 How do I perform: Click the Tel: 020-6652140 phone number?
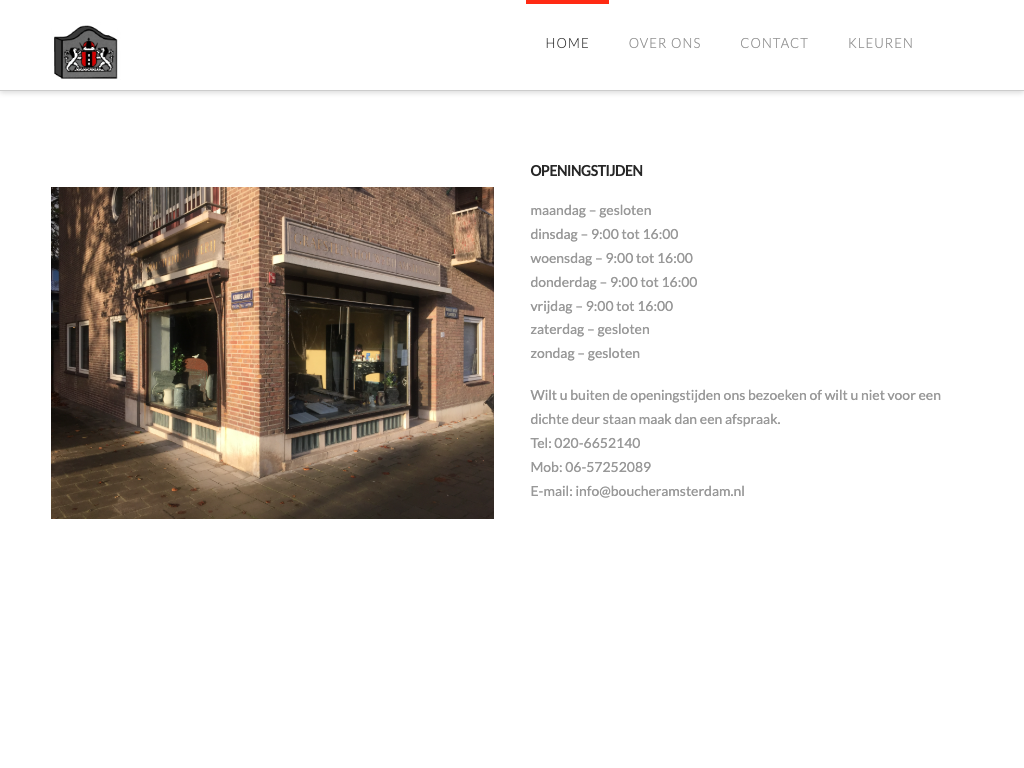pyautogui.click(x=585, y=443)
